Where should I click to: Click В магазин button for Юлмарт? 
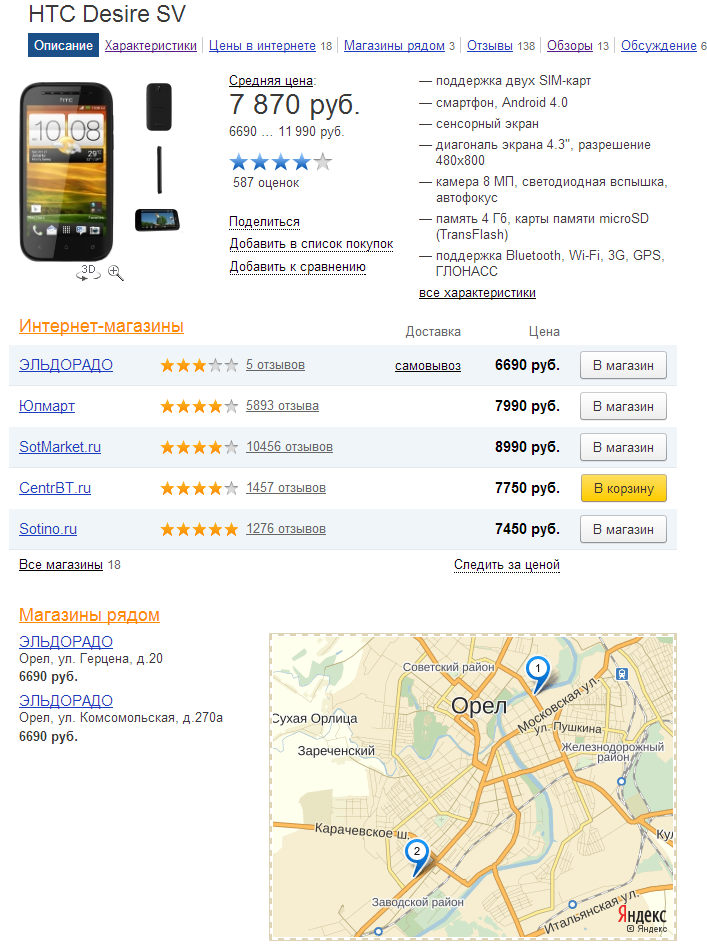(x=623, y=407)
